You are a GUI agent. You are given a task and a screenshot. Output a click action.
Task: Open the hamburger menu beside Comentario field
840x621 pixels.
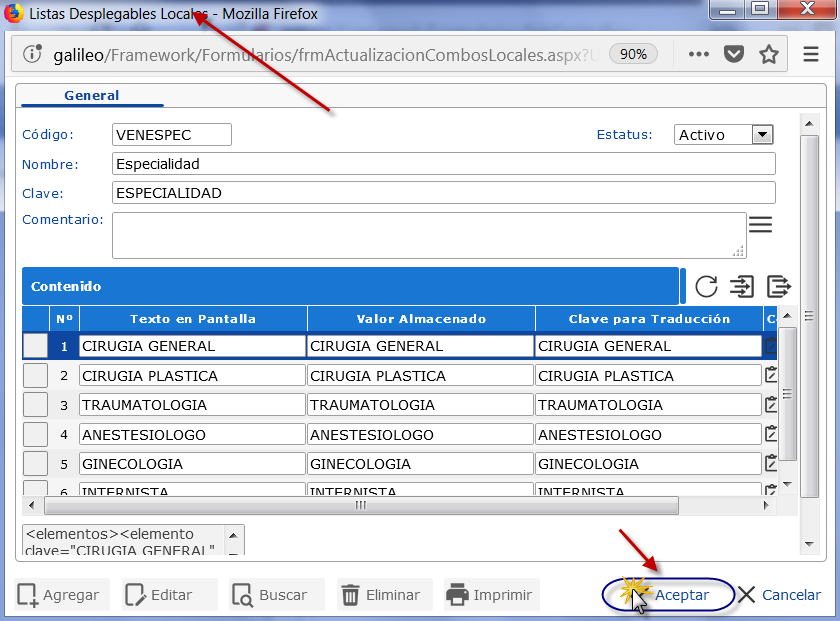[761, 225]
